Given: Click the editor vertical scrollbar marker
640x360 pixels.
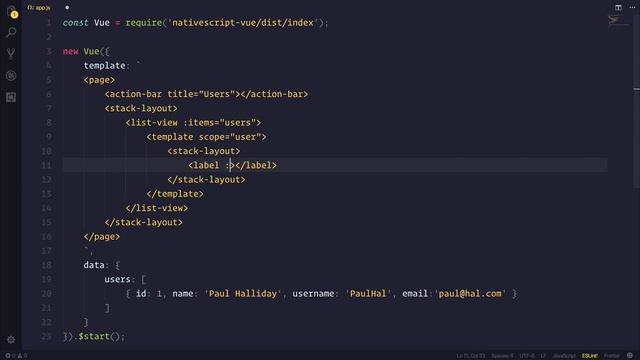Looking at the screenshot, I should [636, 89].
